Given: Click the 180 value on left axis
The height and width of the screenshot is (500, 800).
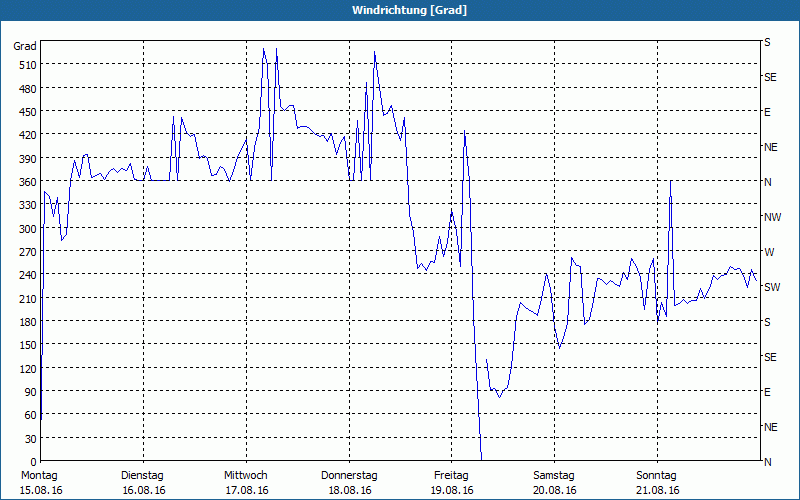Looking at the screenshot, I should pyautogui.click(x=28, y=322).
